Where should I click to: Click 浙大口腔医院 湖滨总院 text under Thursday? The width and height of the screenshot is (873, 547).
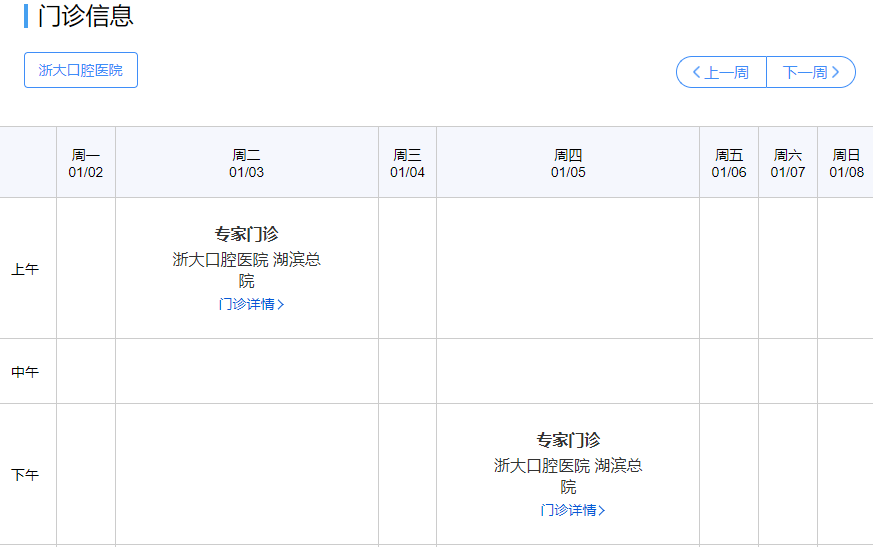568,466
